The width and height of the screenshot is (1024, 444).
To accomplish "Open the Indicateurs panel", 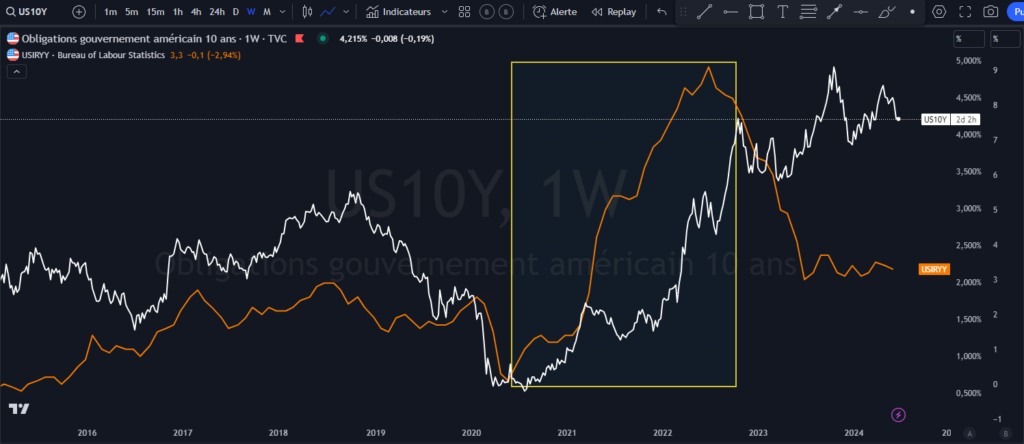I will (398, 12).
